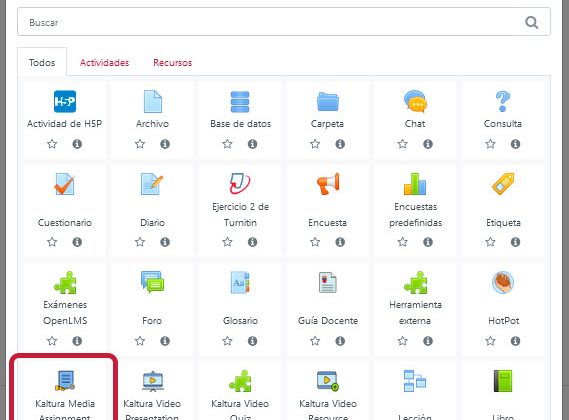
Task: Click the Herramienta externa label
Action: (415, 313)
